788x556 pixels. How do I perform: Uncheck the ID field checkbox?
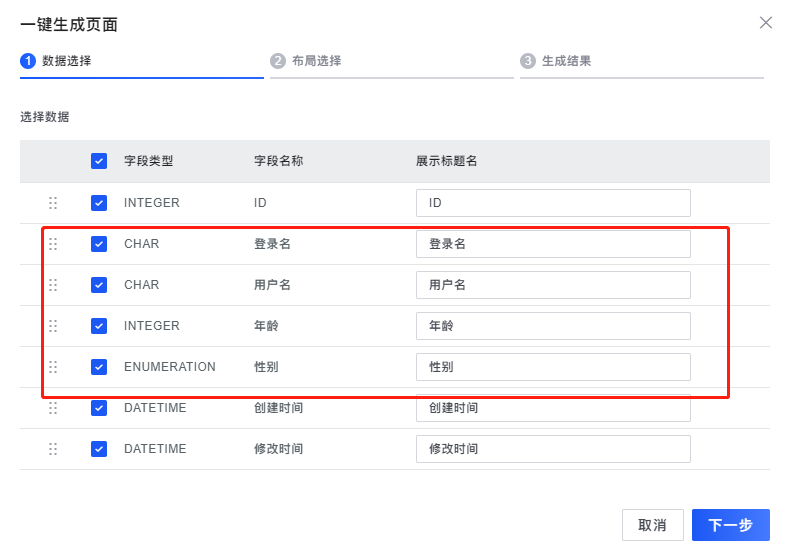point(99,203)
